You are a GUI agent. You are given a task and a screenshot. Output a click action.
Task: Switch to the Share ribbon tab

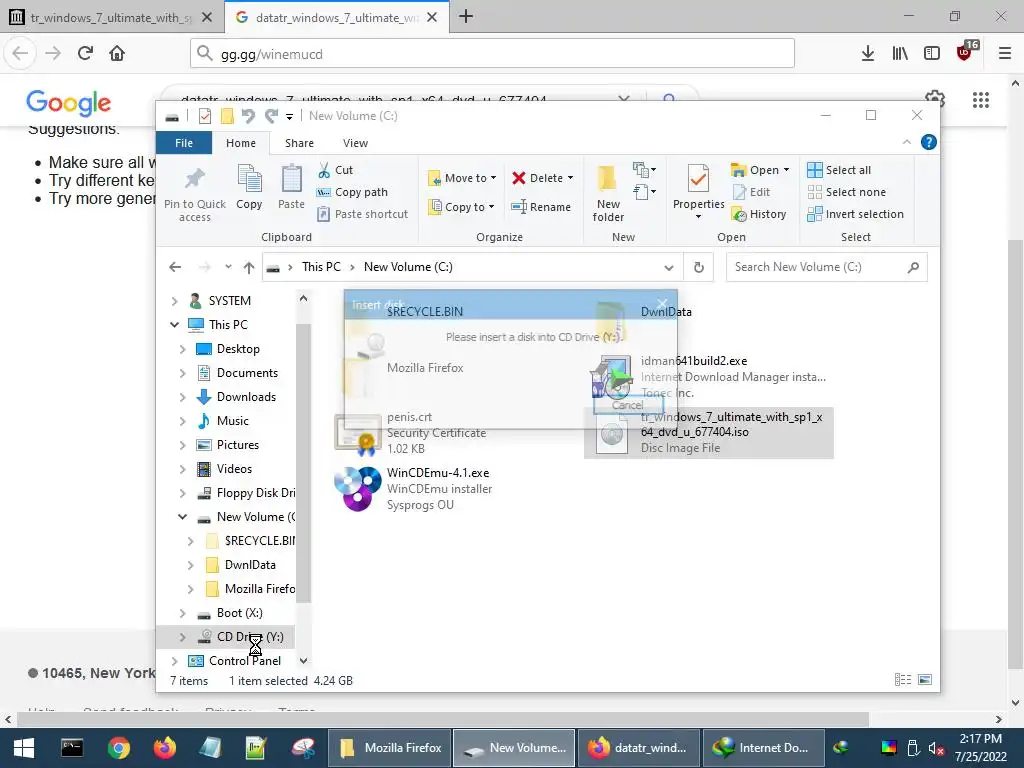[x=299, y=143]
